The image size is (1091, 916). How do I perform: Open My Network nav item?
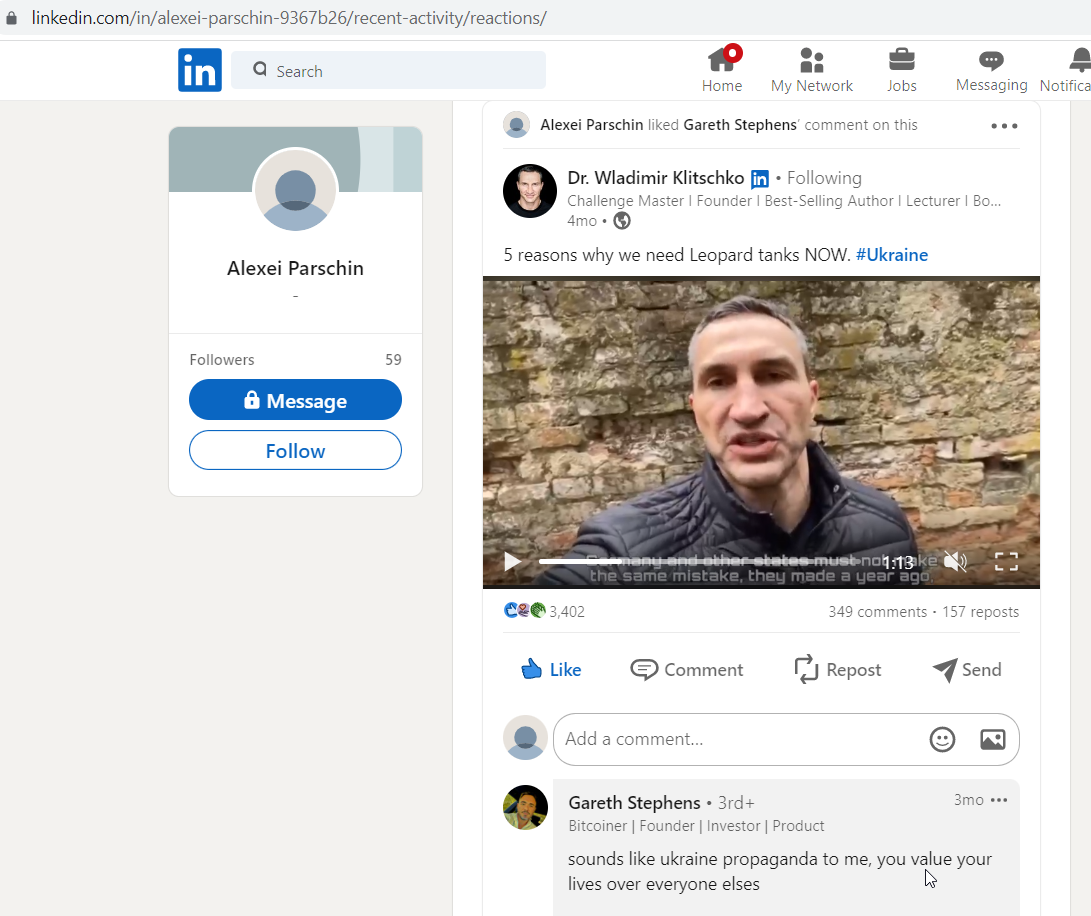pyautogui.click(x=811, y=70)
